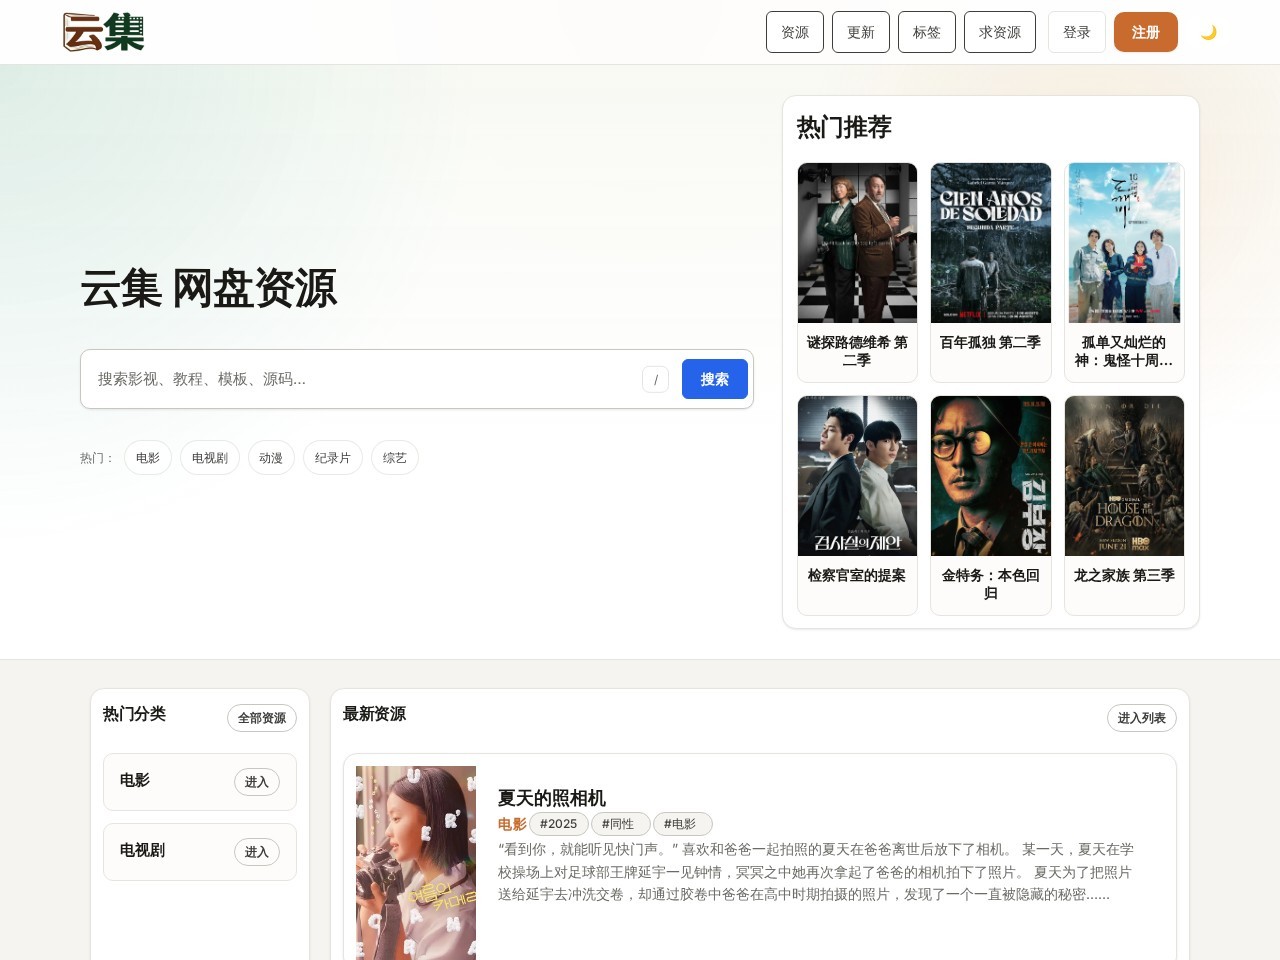Click the 热门推荐 heading
The height and width of the screenshot is (960, 1280).
pos(844,127)
